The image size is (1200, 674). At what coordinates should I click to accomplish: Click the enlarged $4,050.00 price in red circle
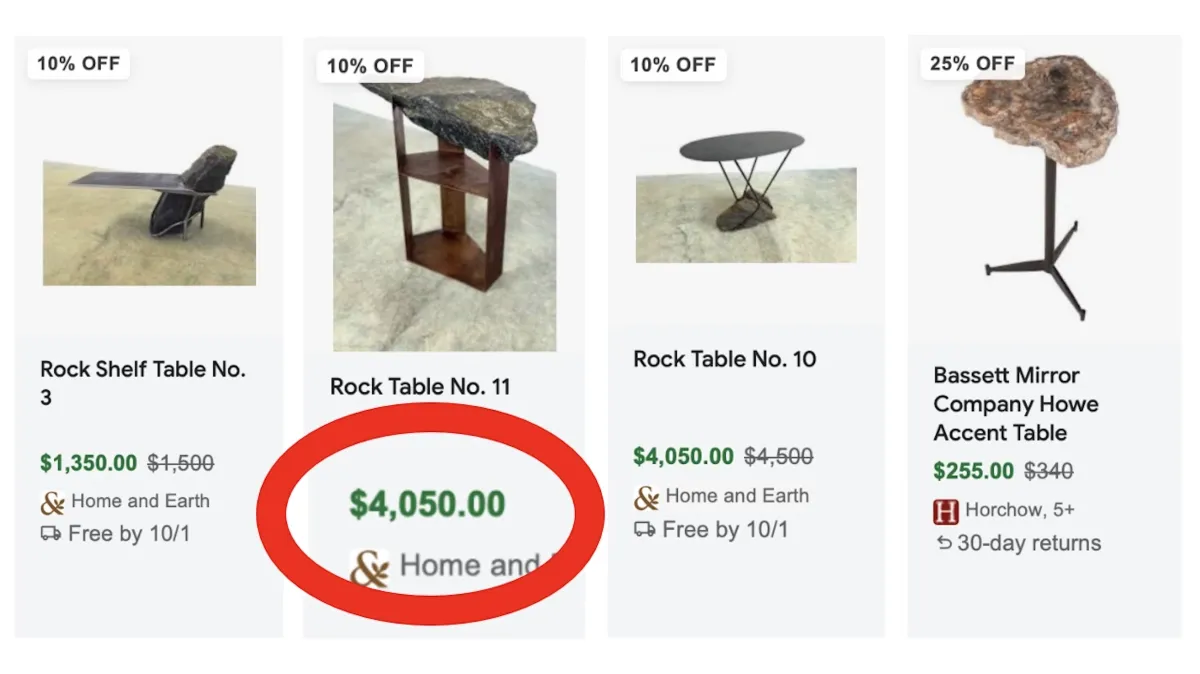[427, 504]
